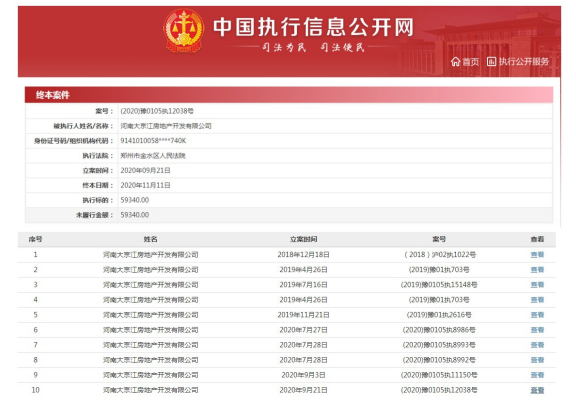
Task: View case (2019)豫01执2616号 details
Action: pos(537,315)
